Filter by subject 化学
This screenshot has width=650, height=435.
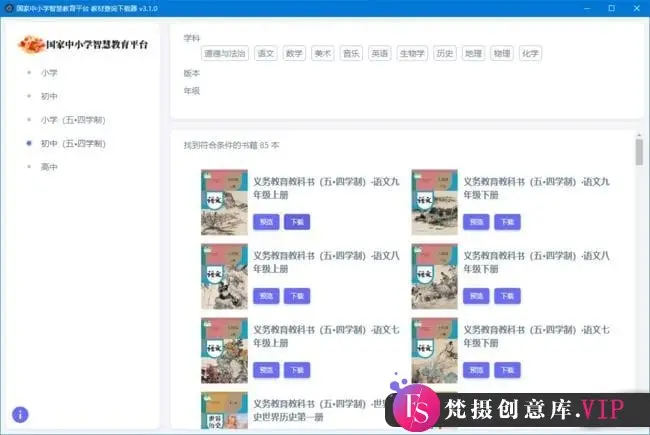tap(530, 53)
